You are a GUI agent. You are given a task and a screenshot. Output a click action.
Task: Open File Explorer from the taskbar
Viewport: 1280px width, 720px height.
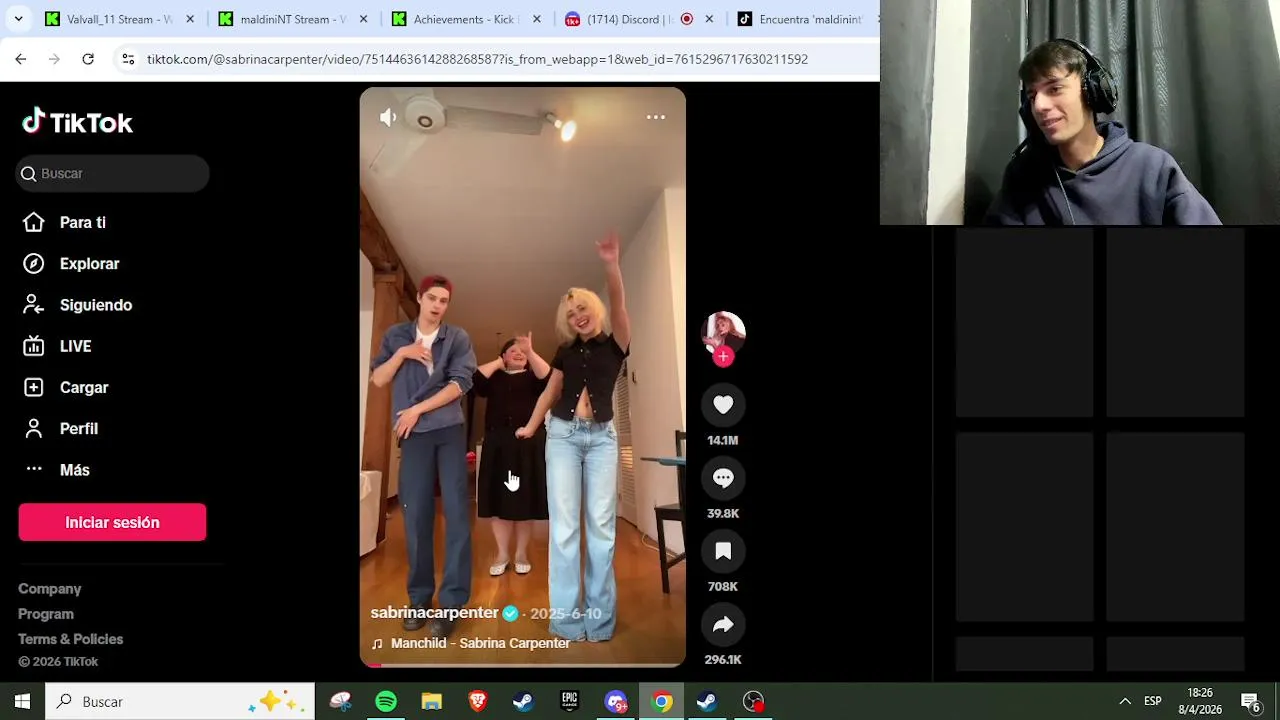coord(432,702)
